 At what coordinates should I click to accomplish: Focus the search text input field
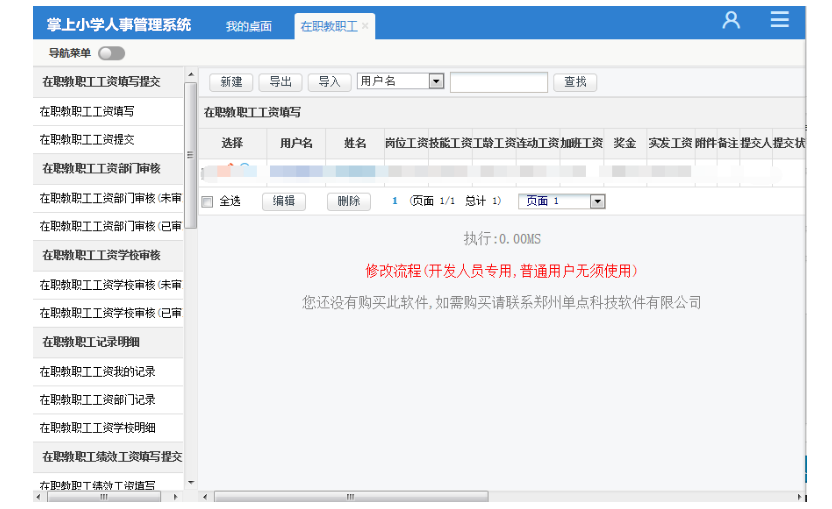pyautogui.click(x=499, y=82)
